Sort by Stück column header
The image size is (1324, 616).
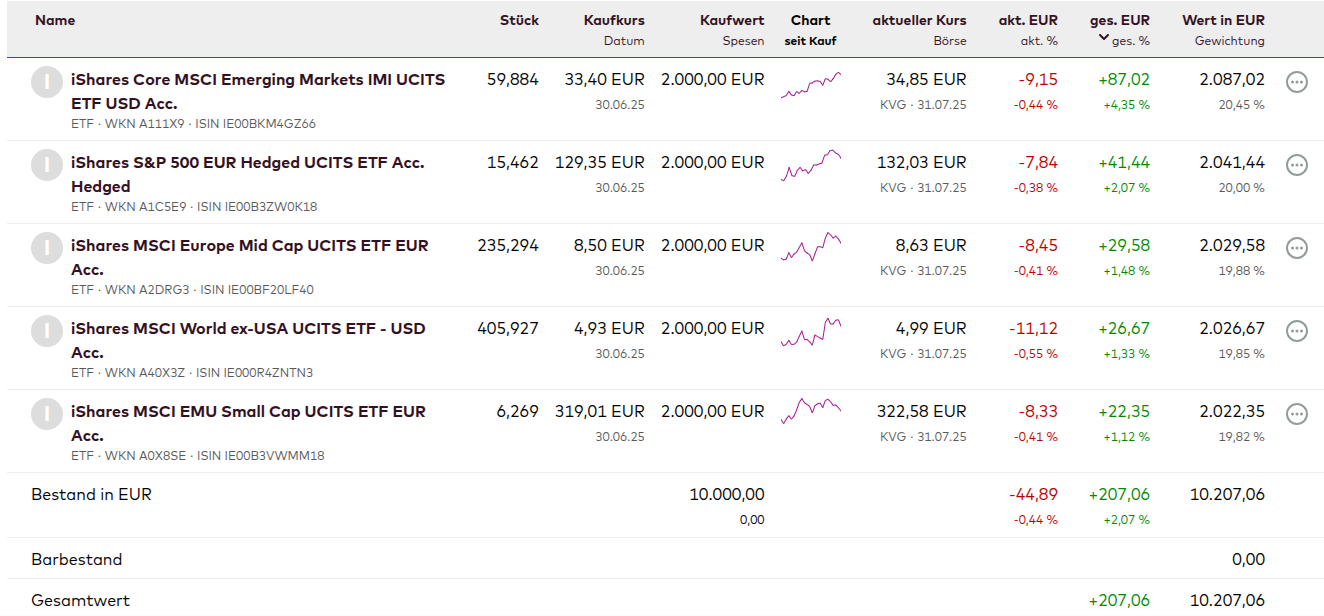[x=519, y=20]
